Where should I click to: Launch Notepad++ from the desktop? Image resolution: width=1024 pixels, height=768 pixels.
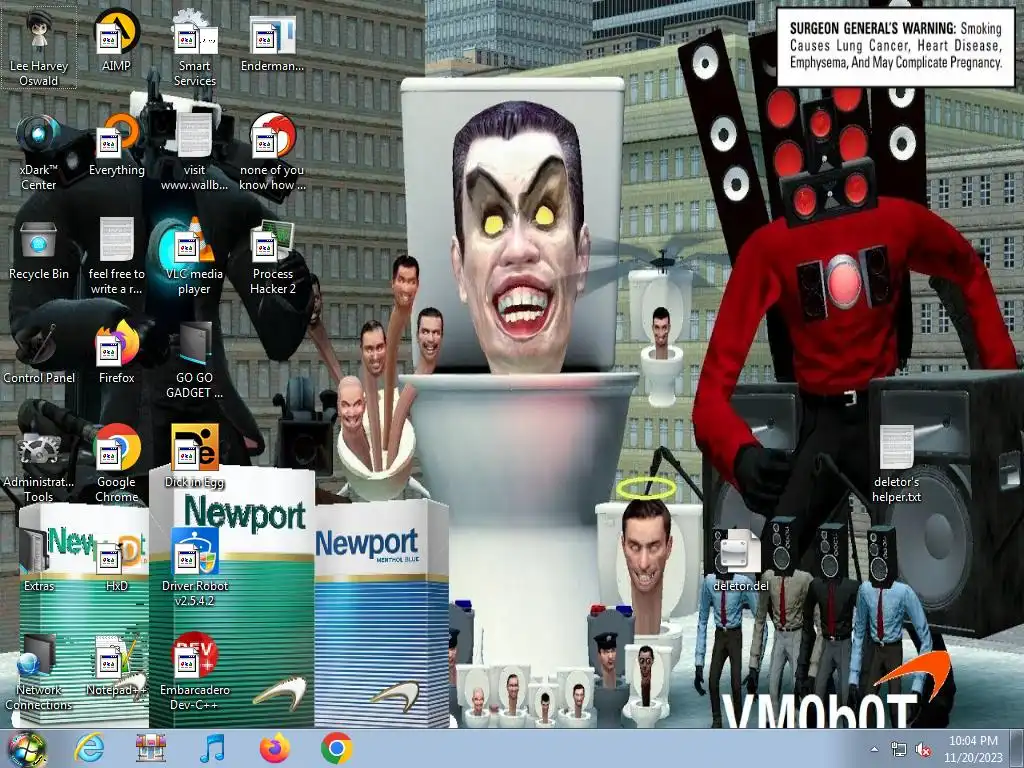click(116, 665)
